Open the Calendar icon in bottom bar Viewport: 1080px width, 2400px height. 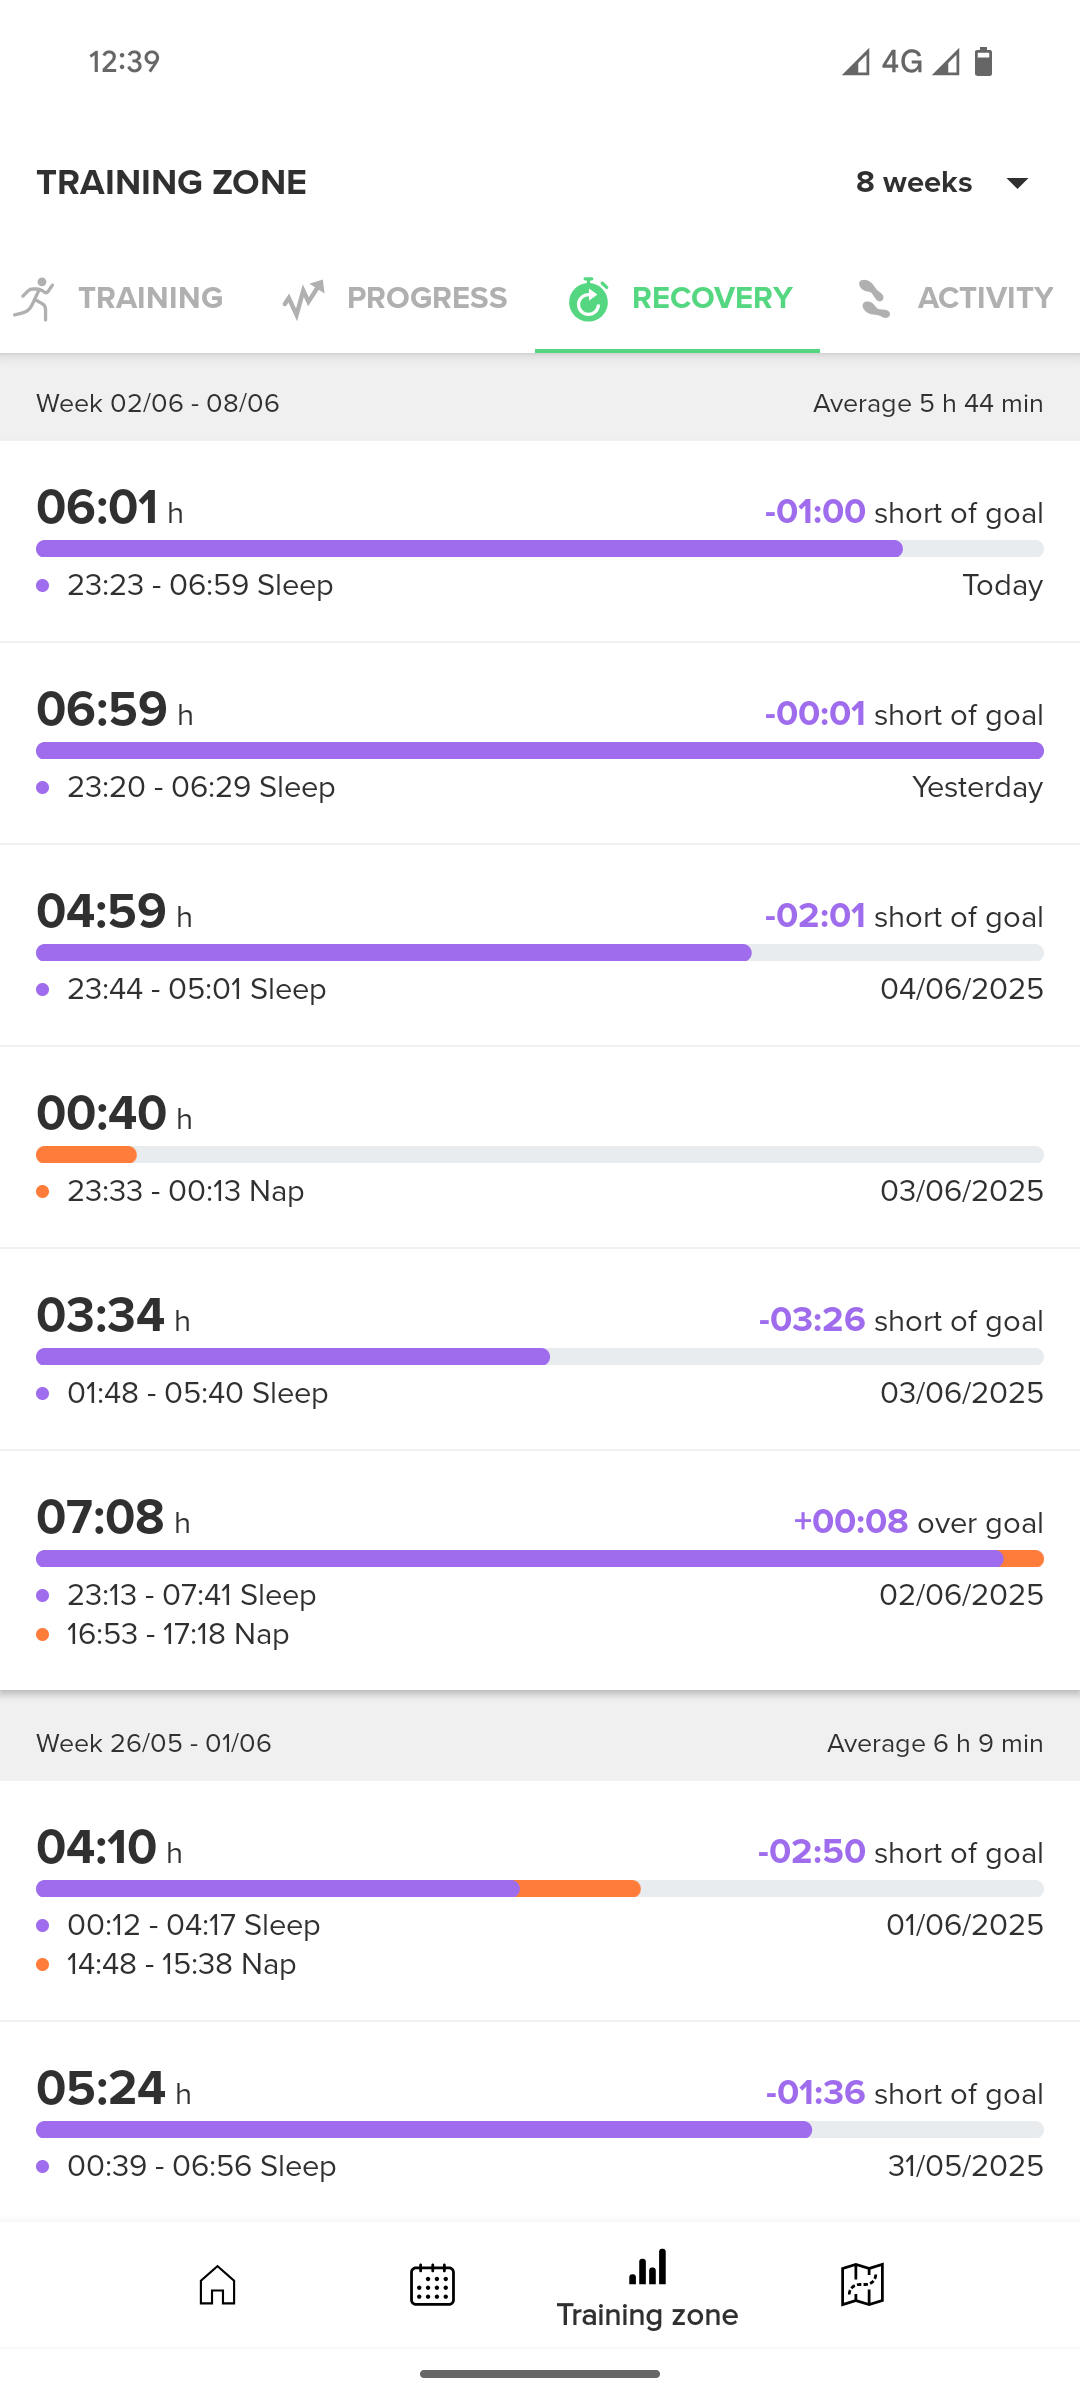pos(432,2285)
